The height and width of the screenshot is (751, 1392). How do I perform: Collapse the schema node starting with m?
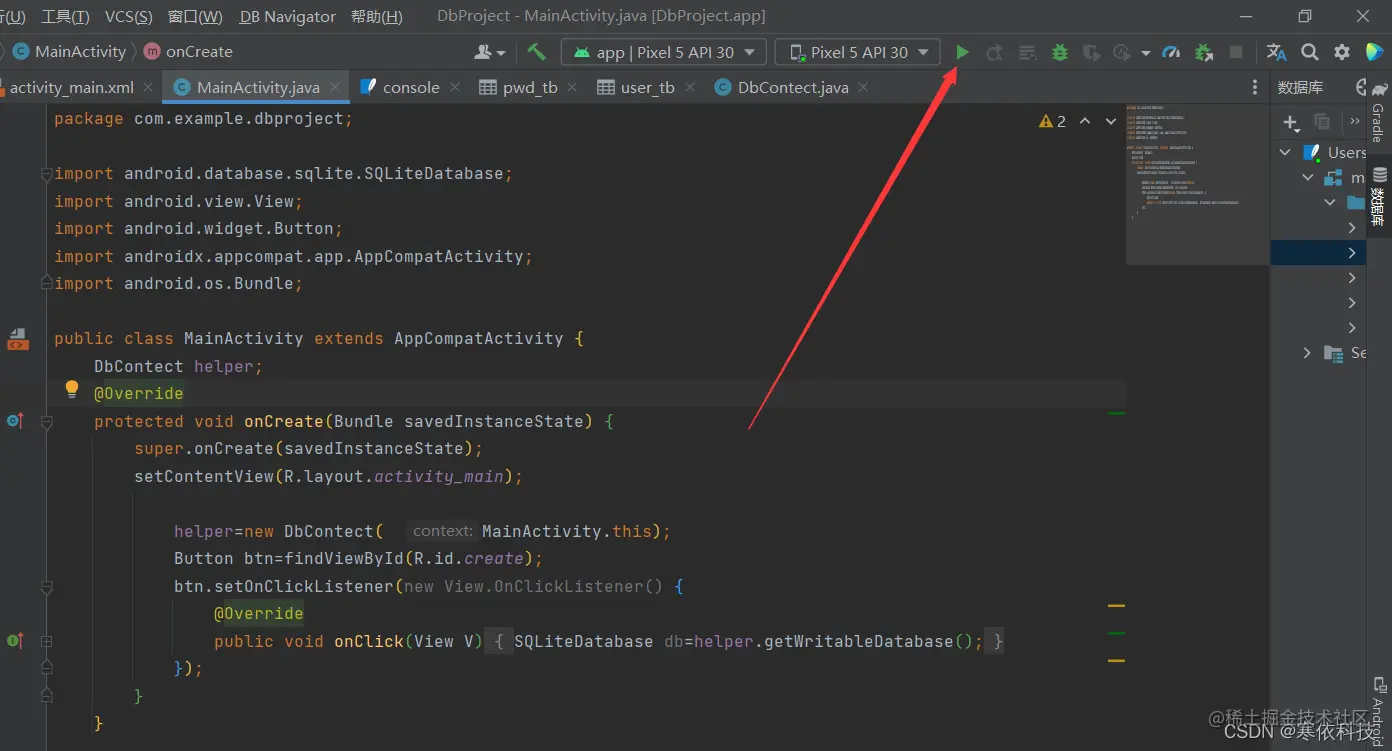click(1308, 177)
